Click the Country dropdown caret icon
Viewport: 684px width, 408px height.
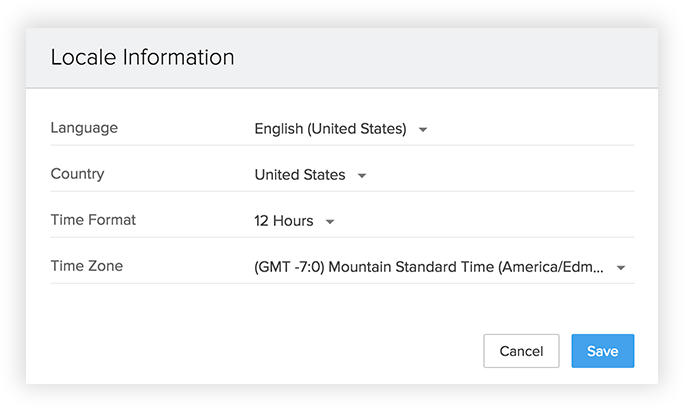(362, 175)
